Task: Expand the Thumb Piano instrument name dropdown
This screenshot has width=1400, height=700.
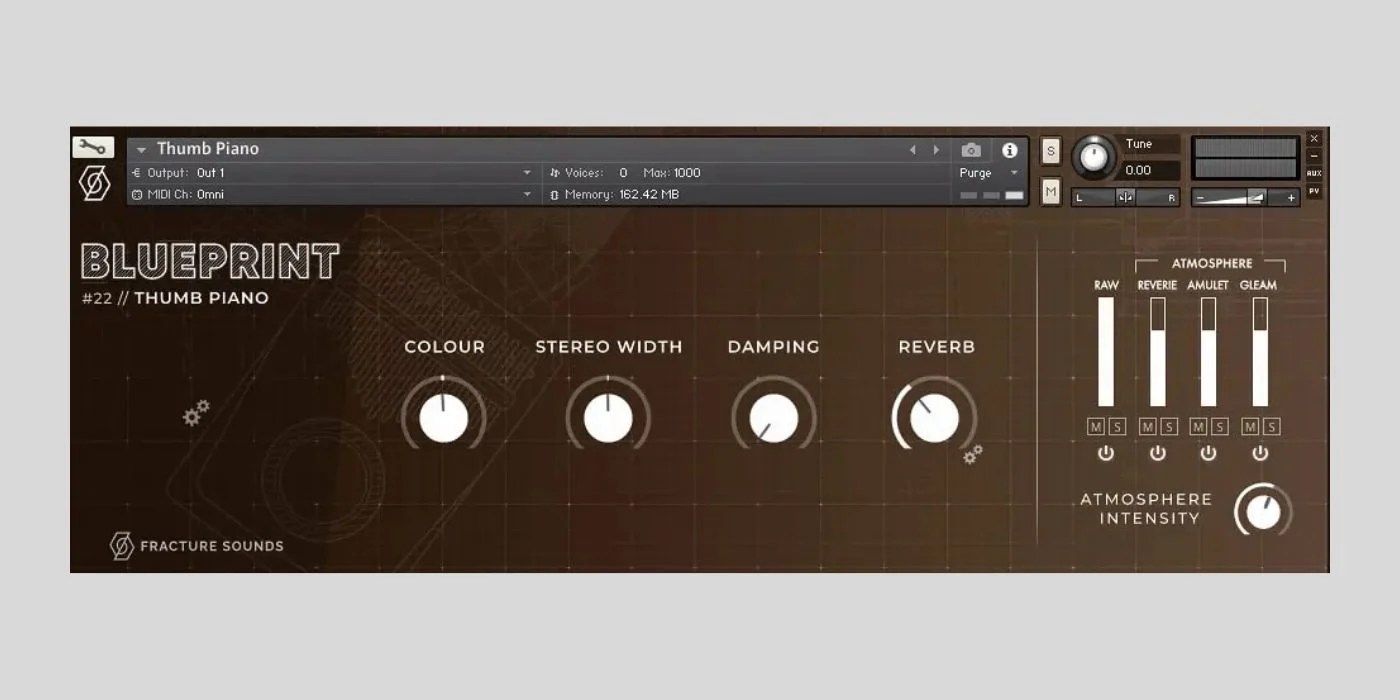Action: (x=141, y=150)
